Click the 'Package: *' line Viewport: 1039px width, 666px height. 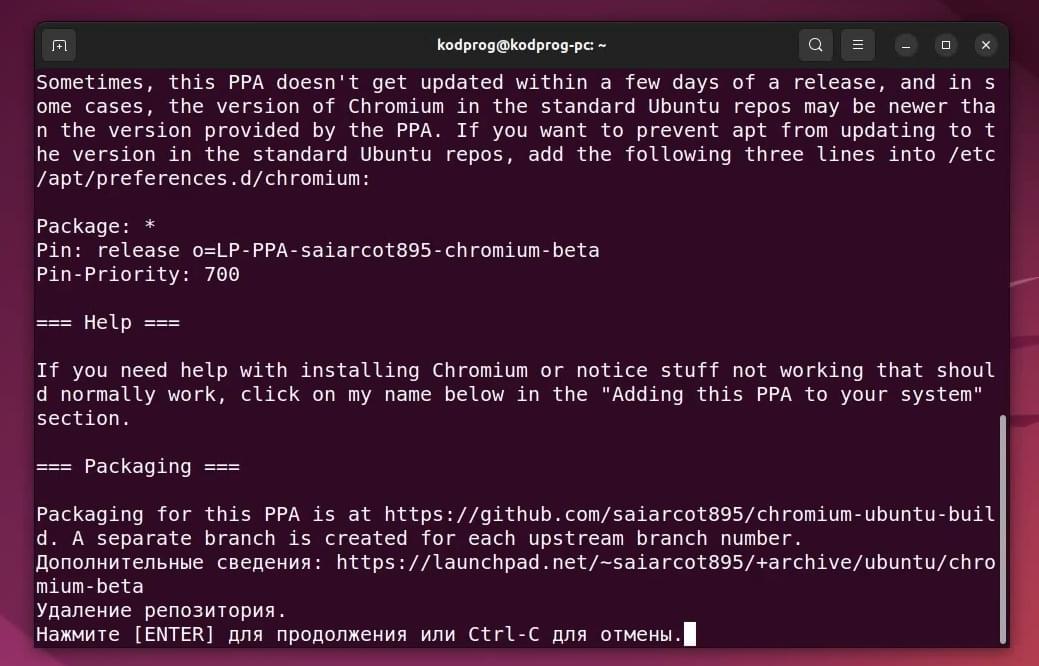point(96,226)
